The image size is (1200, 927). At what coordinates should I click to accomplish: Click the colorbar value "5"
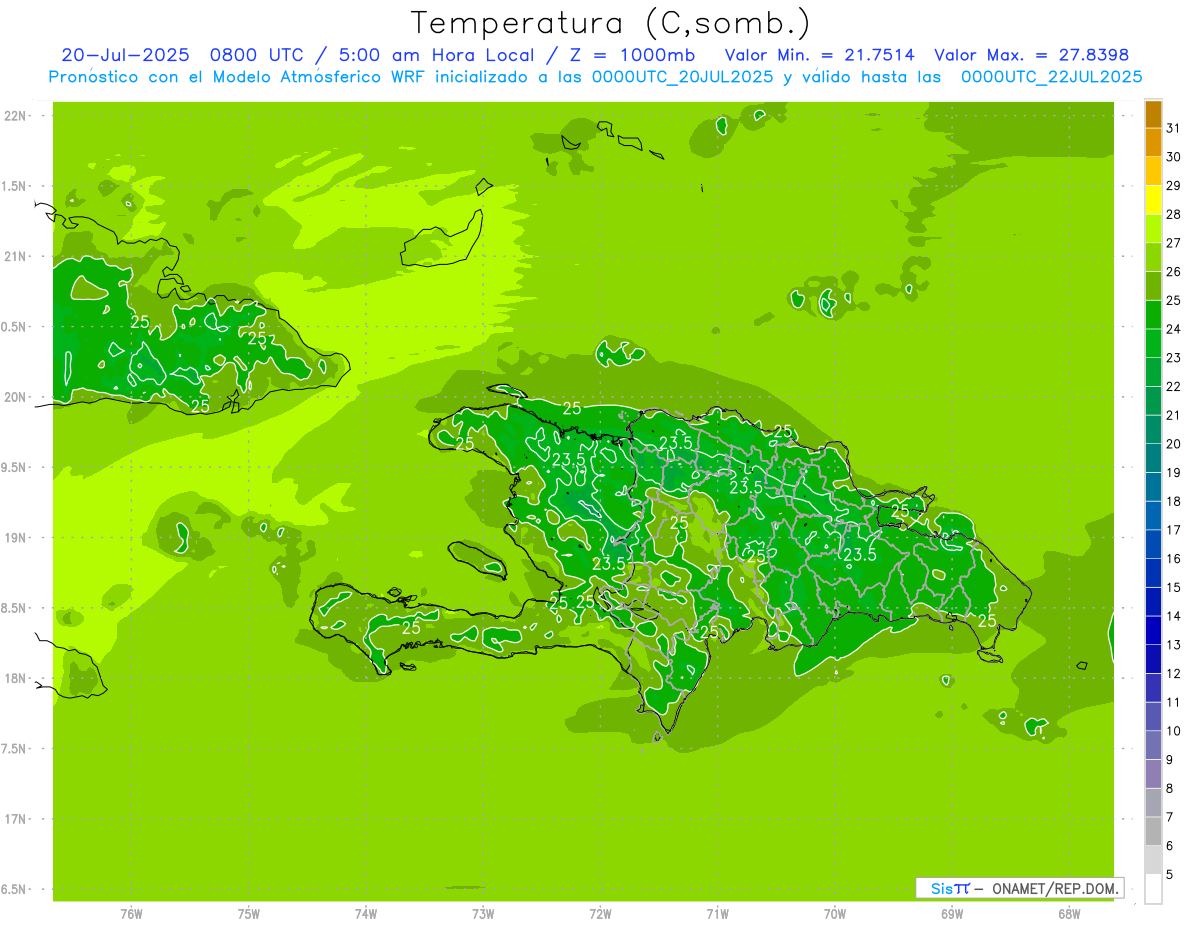coord(1170,875)
